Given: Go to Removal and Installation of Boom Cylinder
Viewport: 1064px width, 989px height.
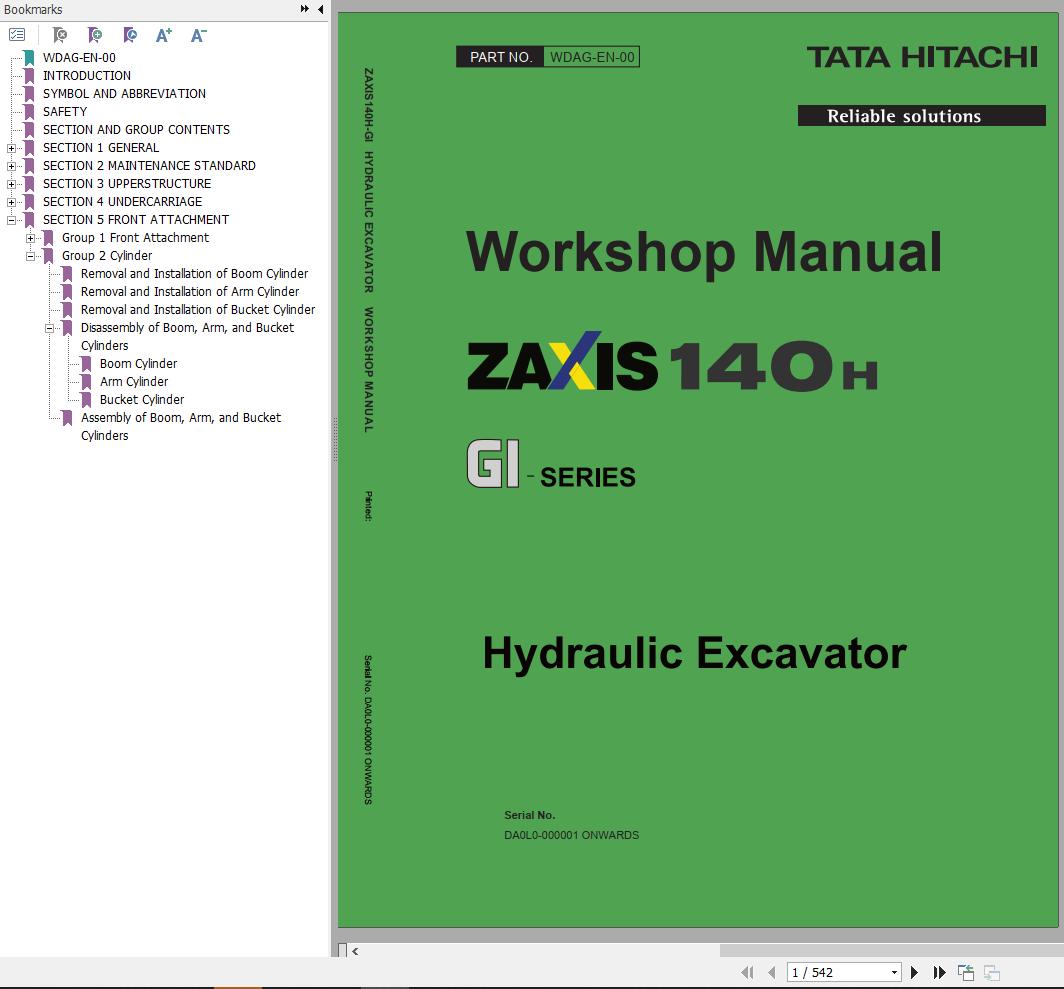Looking at the screenshot, I should [x=194, y=274].
